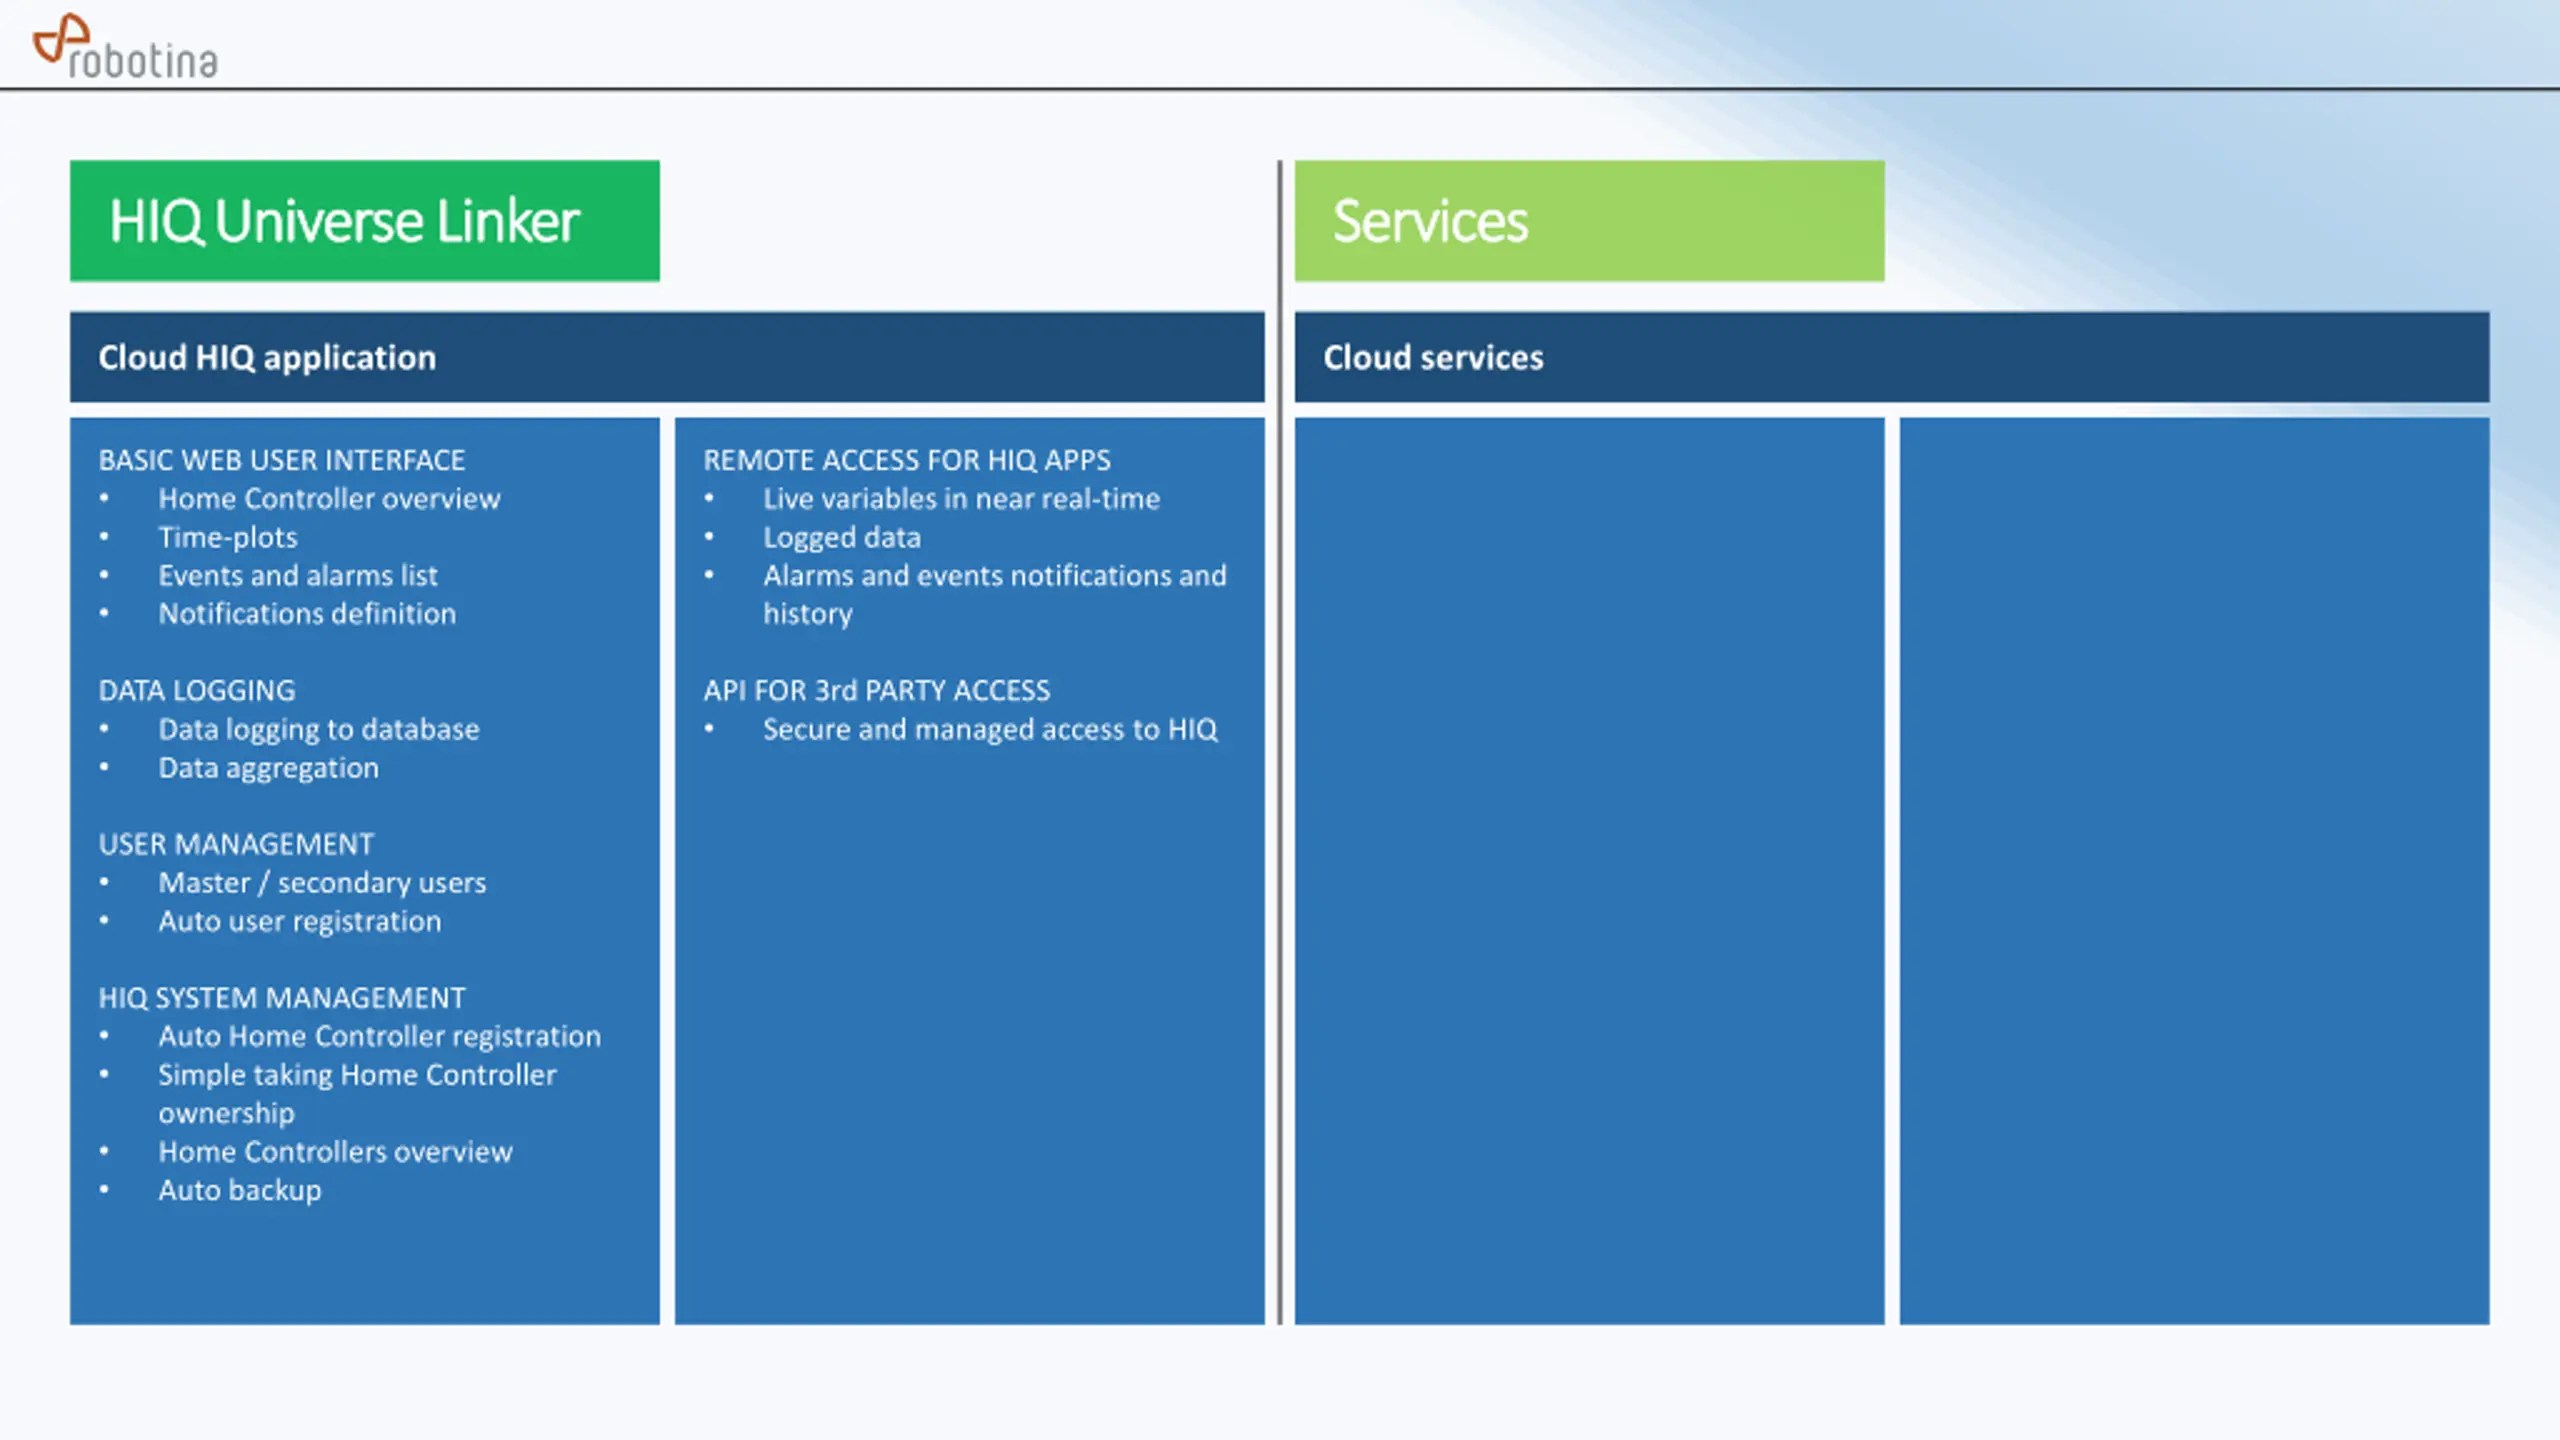Select the USER MANAGEMENT heading
This screenshot has height=1440, width=2560.
(x=236, y=845)
